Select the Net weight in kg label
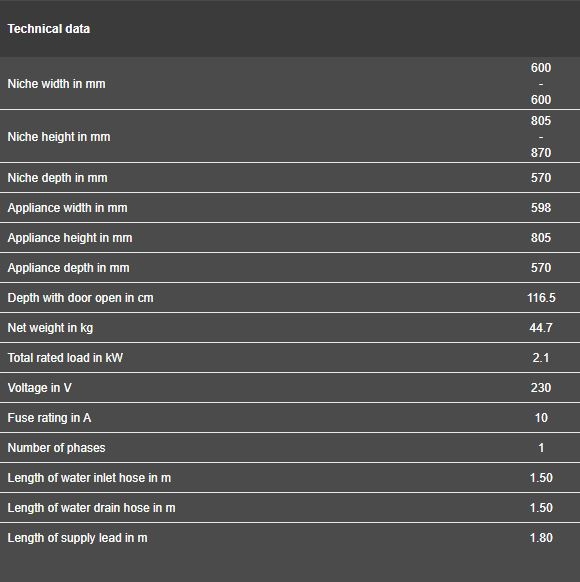The width and height of the screenshot is (580, 582). pos(50,328)
